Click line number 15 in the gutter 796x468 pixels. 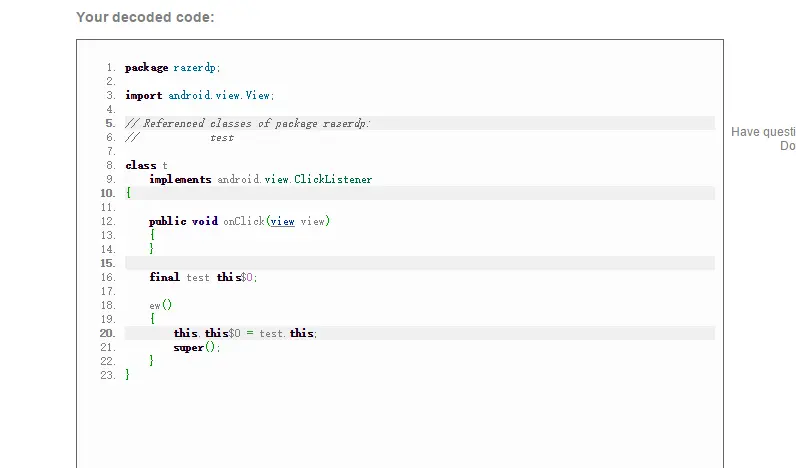[108, 263]
